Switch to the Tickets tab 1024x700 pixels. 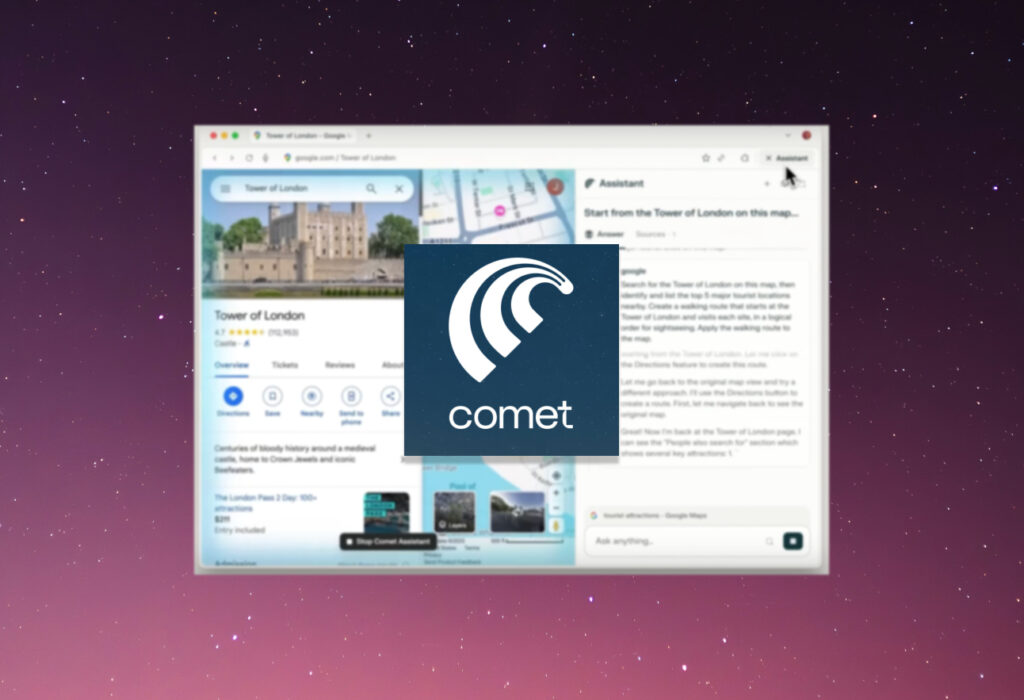tap(285, 365)
